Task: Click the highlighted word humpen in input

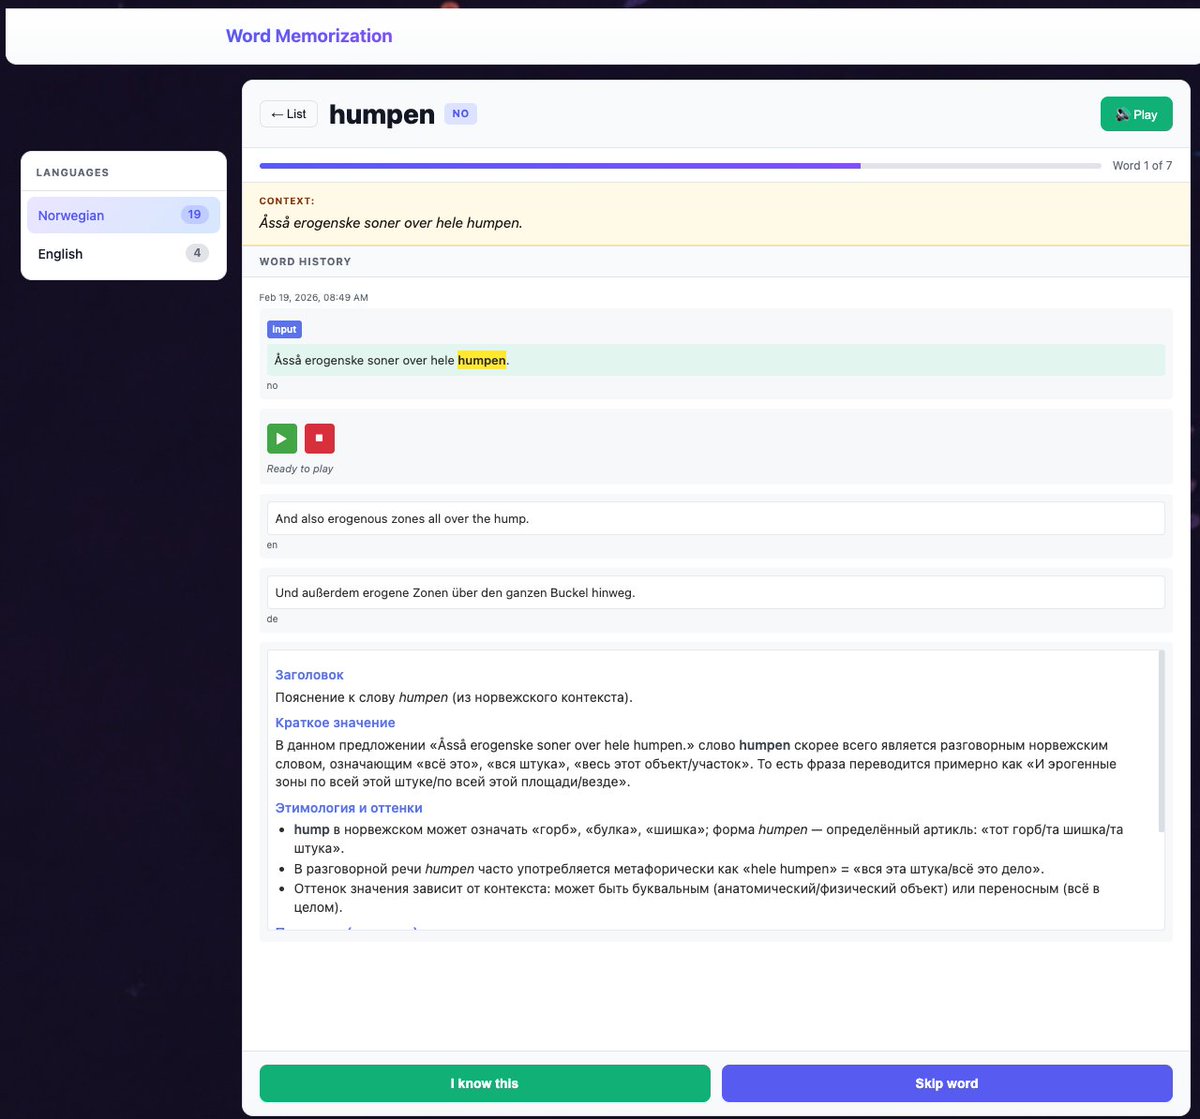Action: [x=482, y=360]
